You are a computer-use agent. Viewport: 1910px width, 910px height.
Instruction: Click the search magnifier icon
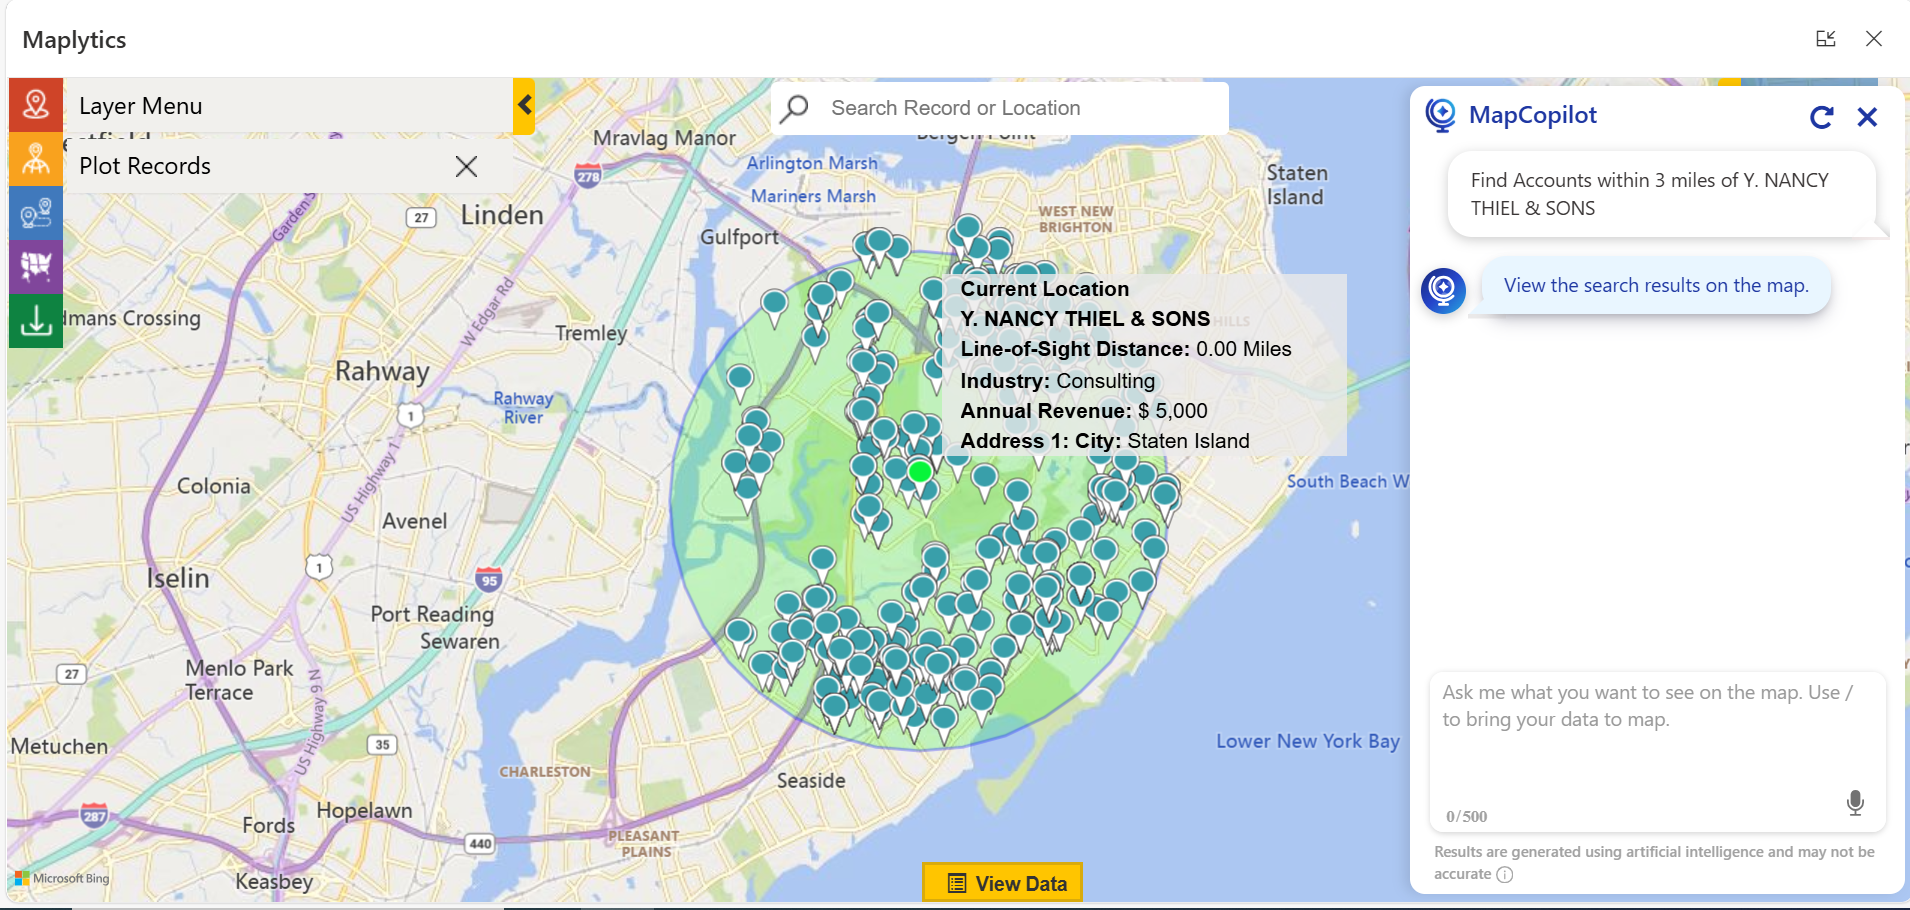[x=795, y=108]
